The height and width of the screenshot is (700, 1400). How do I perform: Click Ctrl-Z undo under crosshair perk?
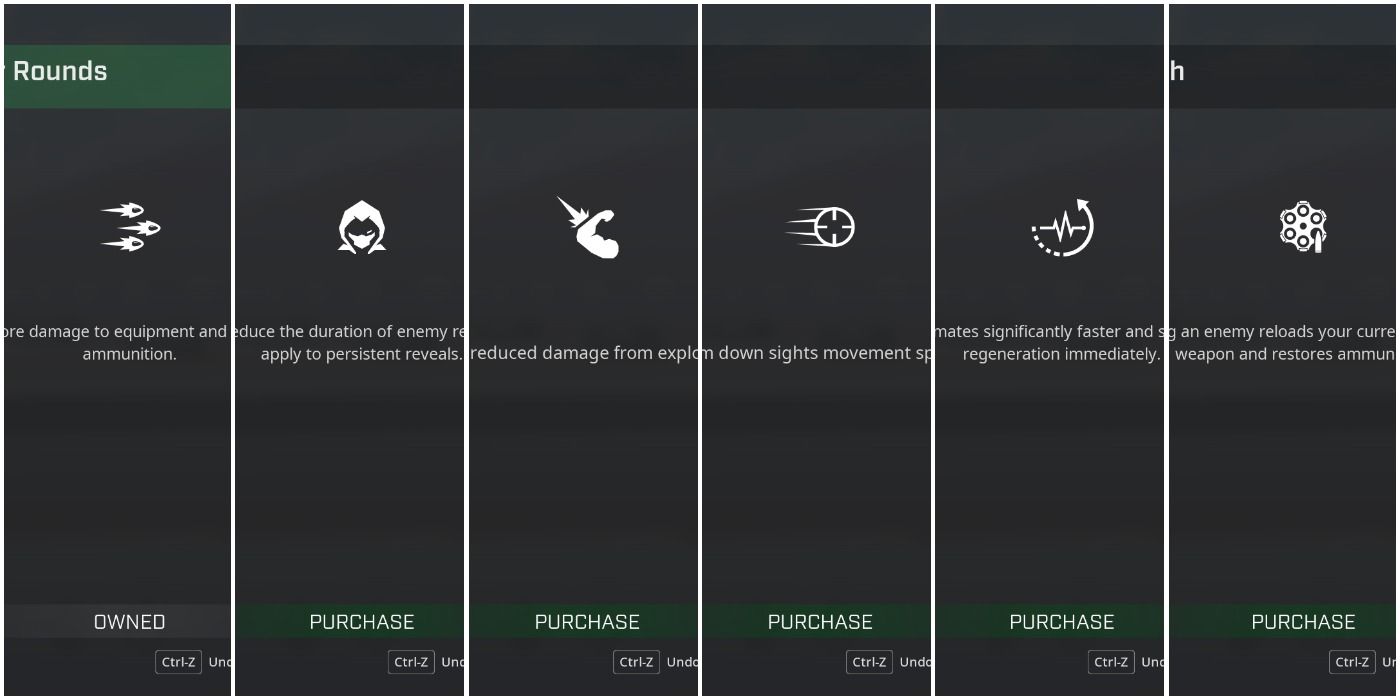869,662
